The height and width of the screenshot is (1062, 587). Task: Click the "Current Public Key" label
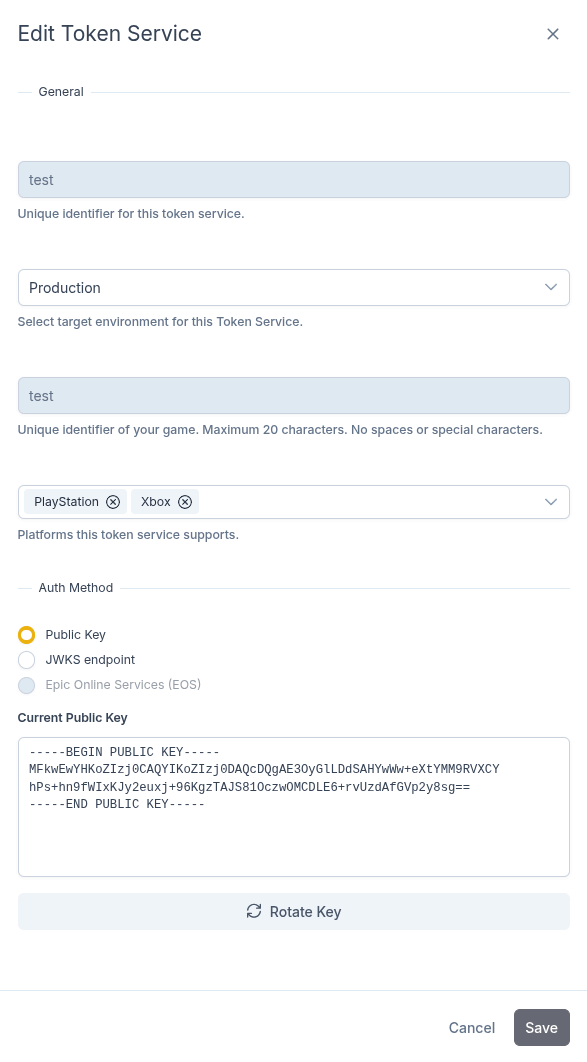(72, 718)
